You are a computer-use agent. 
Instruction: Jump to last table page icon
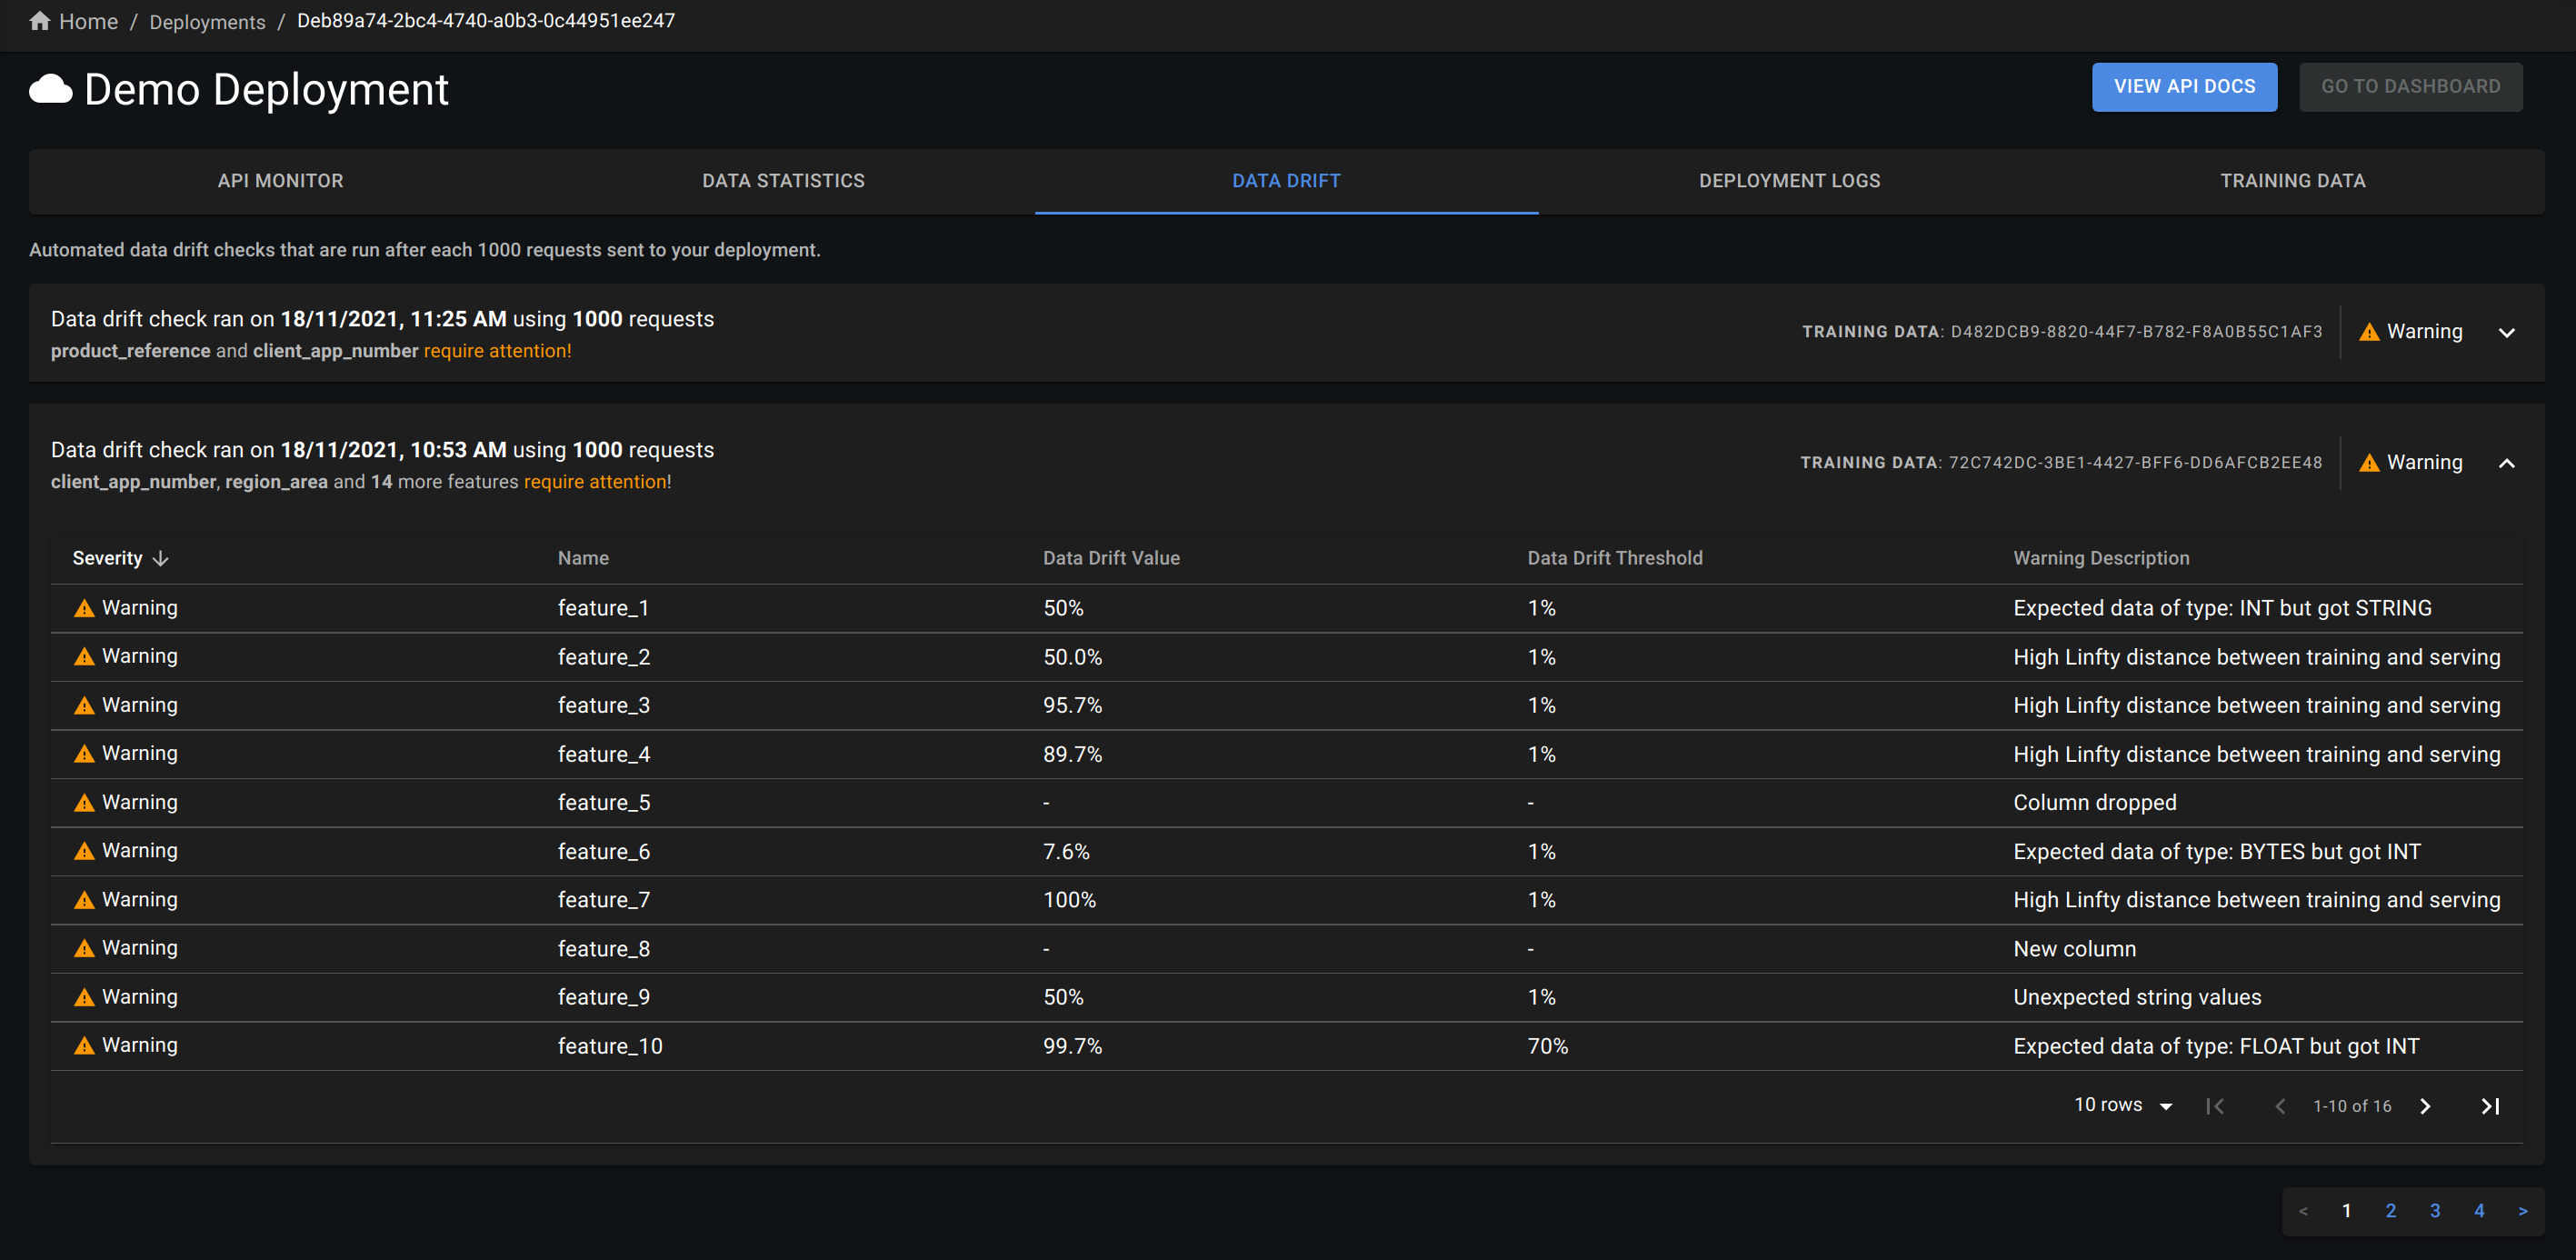(x=2490, y=1106)
